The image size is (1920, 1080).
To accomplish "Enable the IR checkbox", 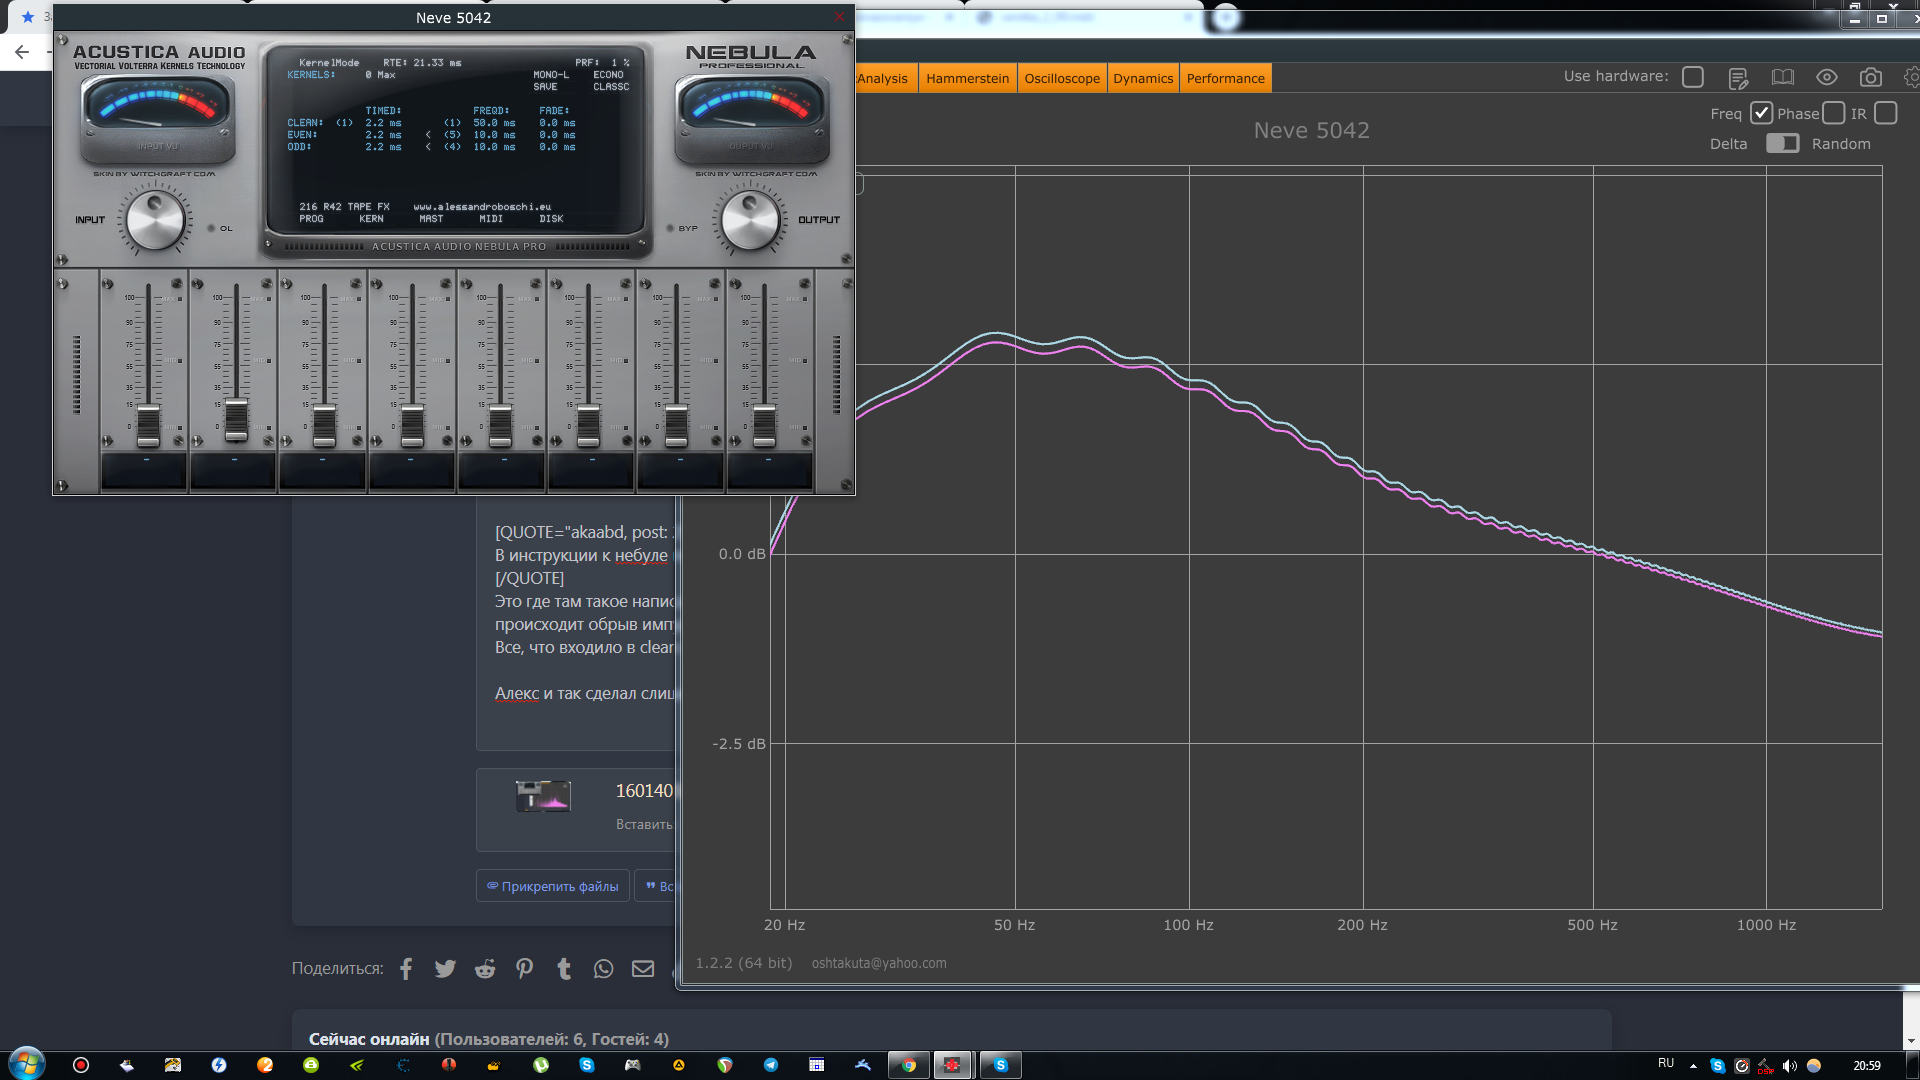I will (x=1886, y=113).
